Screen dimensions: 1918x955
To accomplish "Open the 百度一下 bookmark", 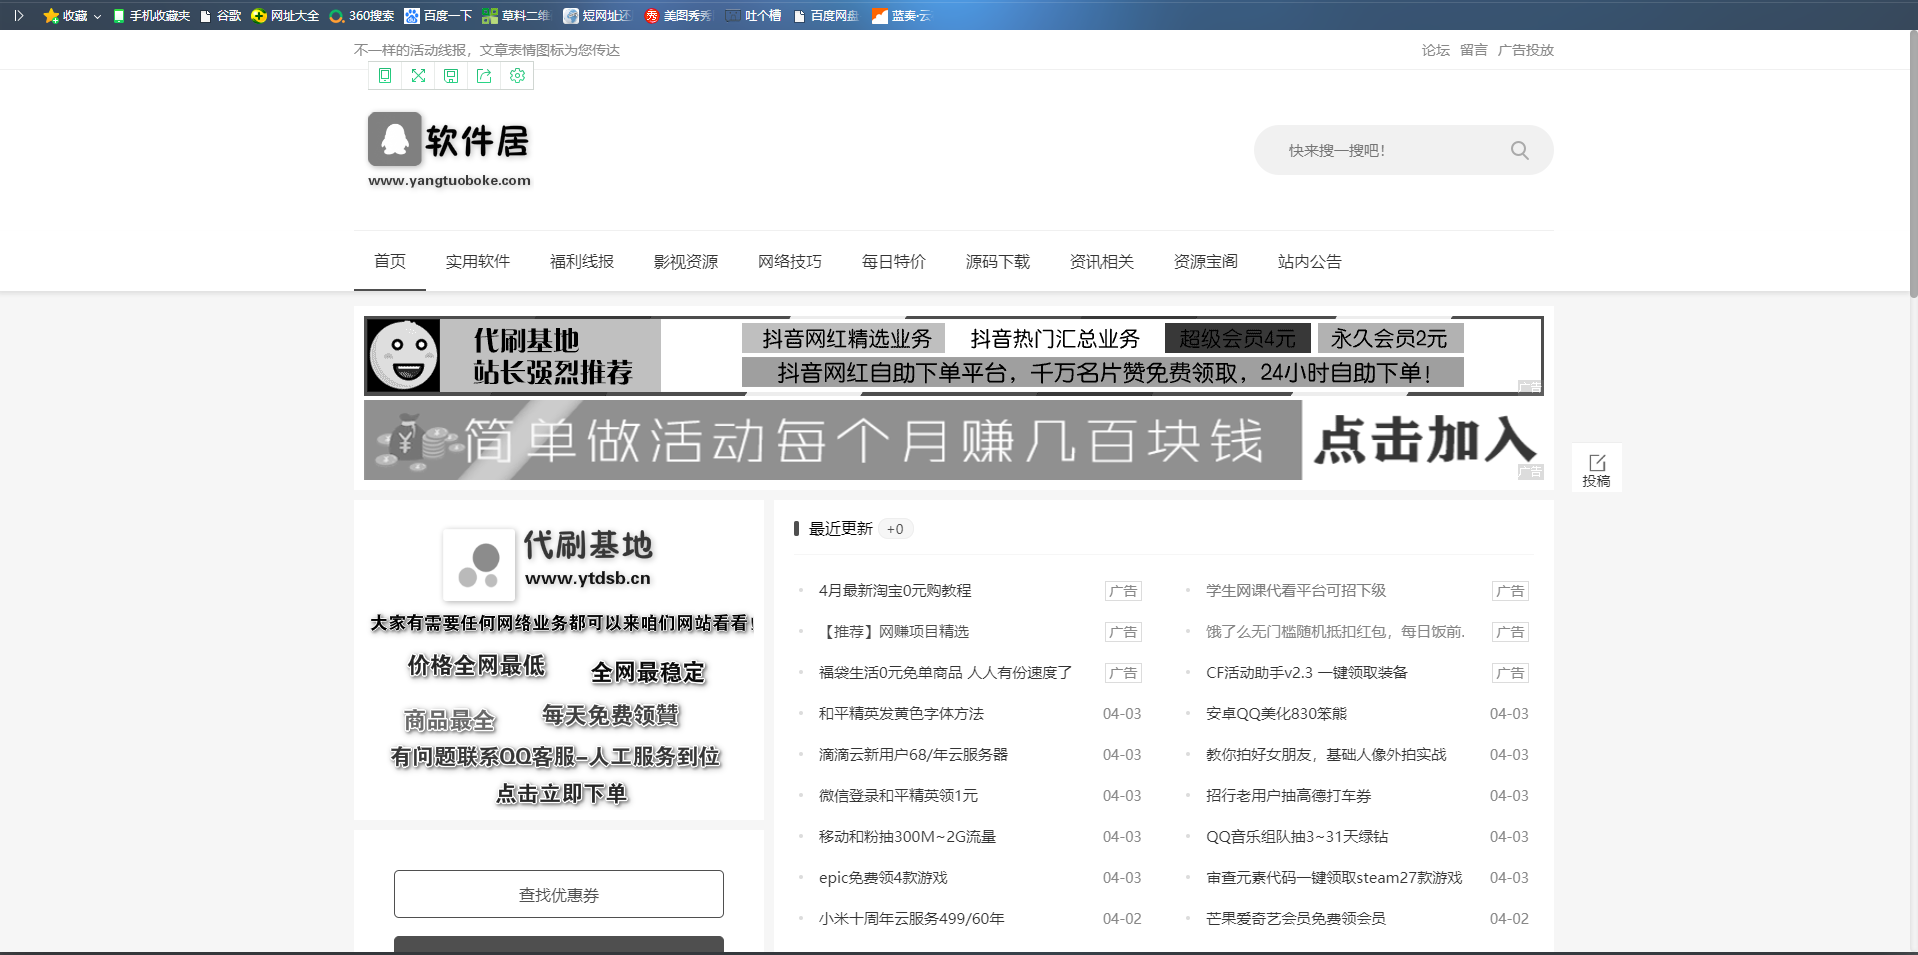I will tap(438, 16).
